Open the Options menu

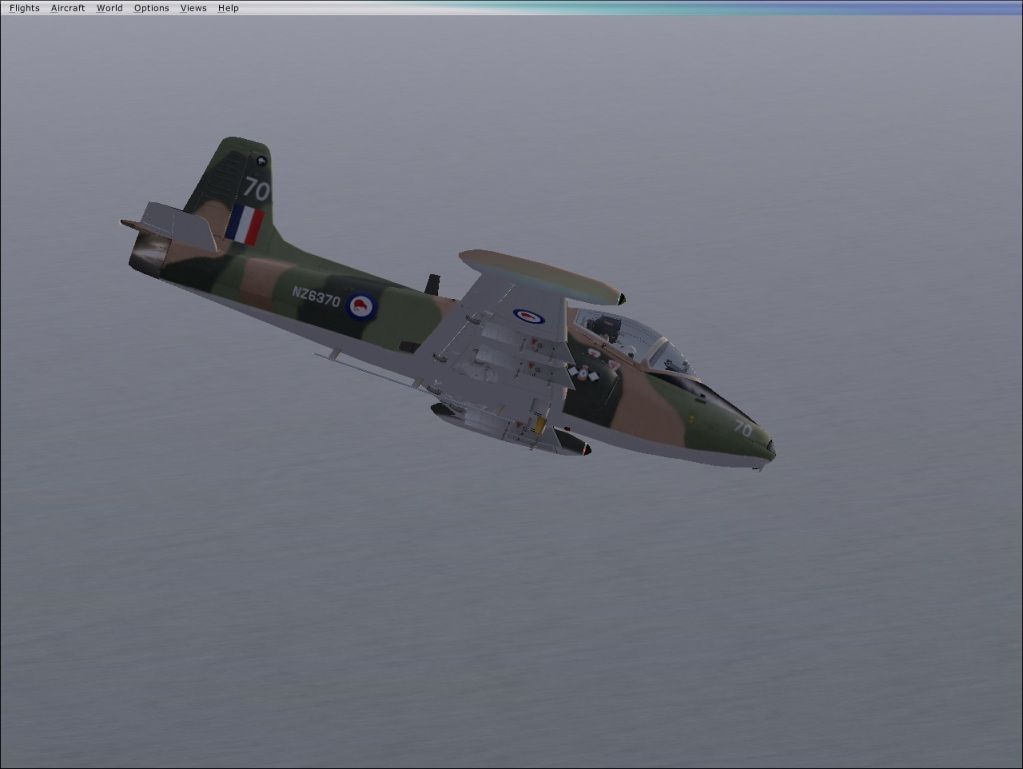pos(151,8)
